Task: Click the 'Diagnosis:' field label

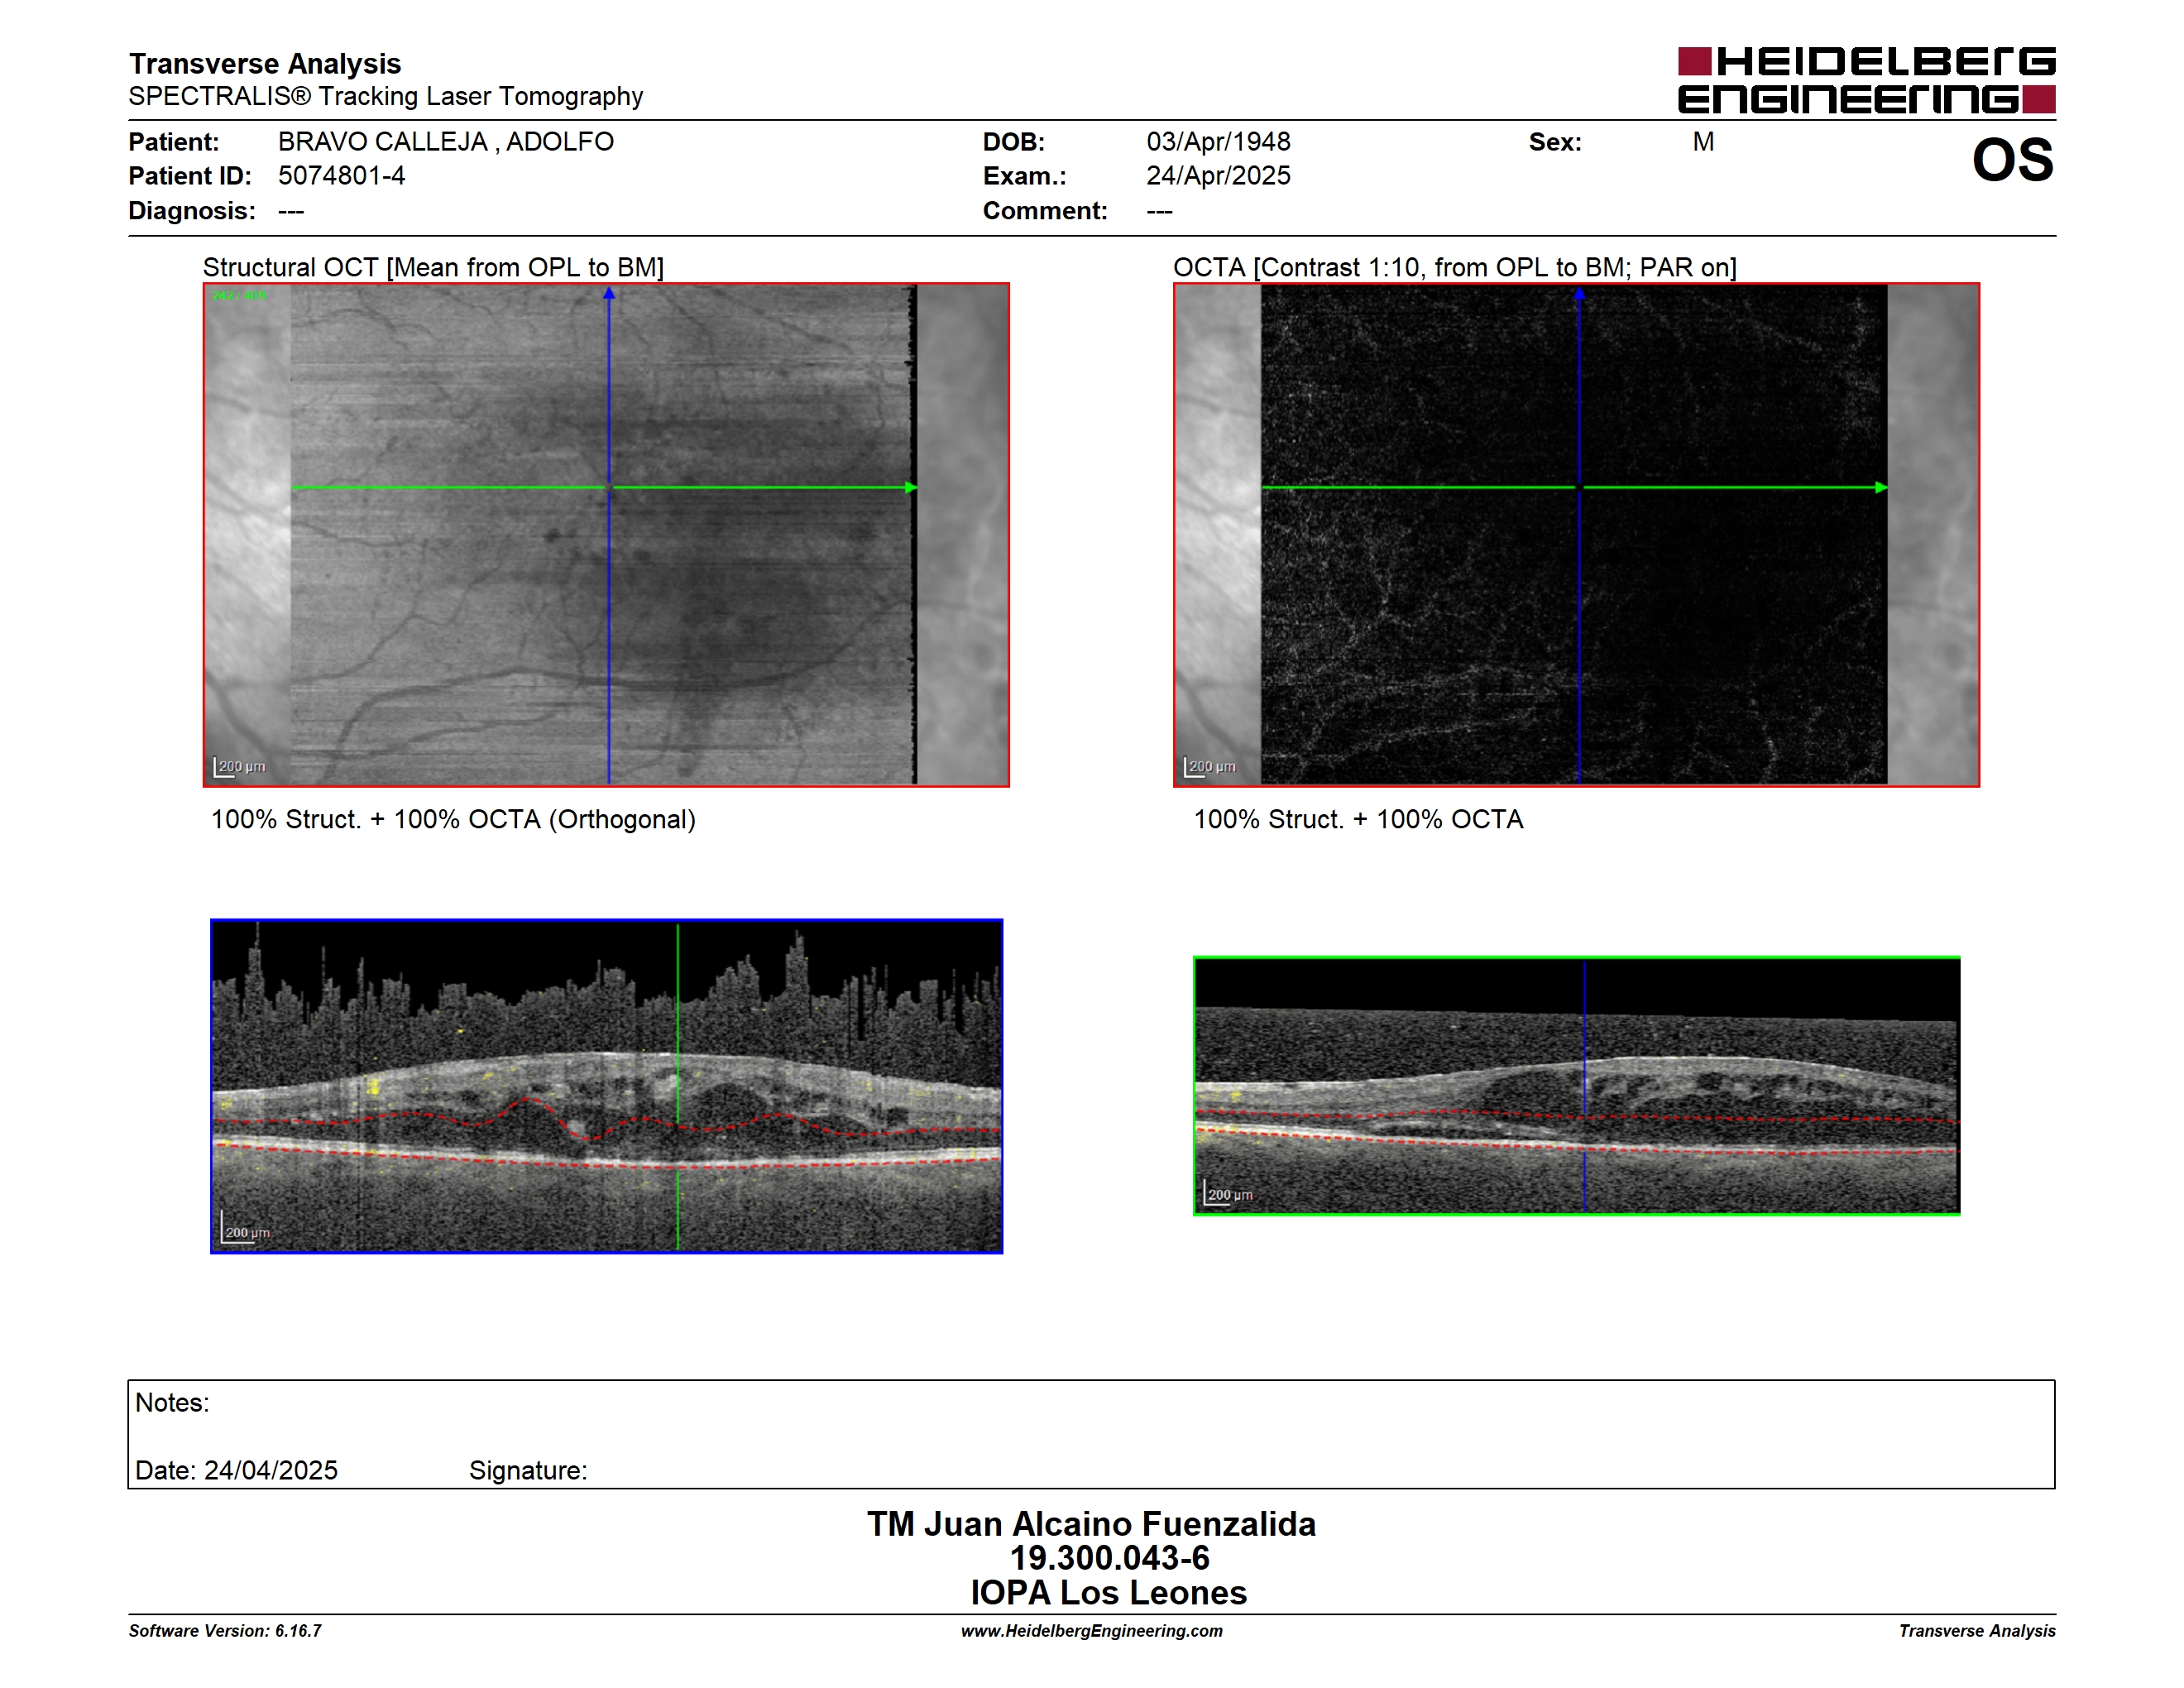Action: pos(192,211)
